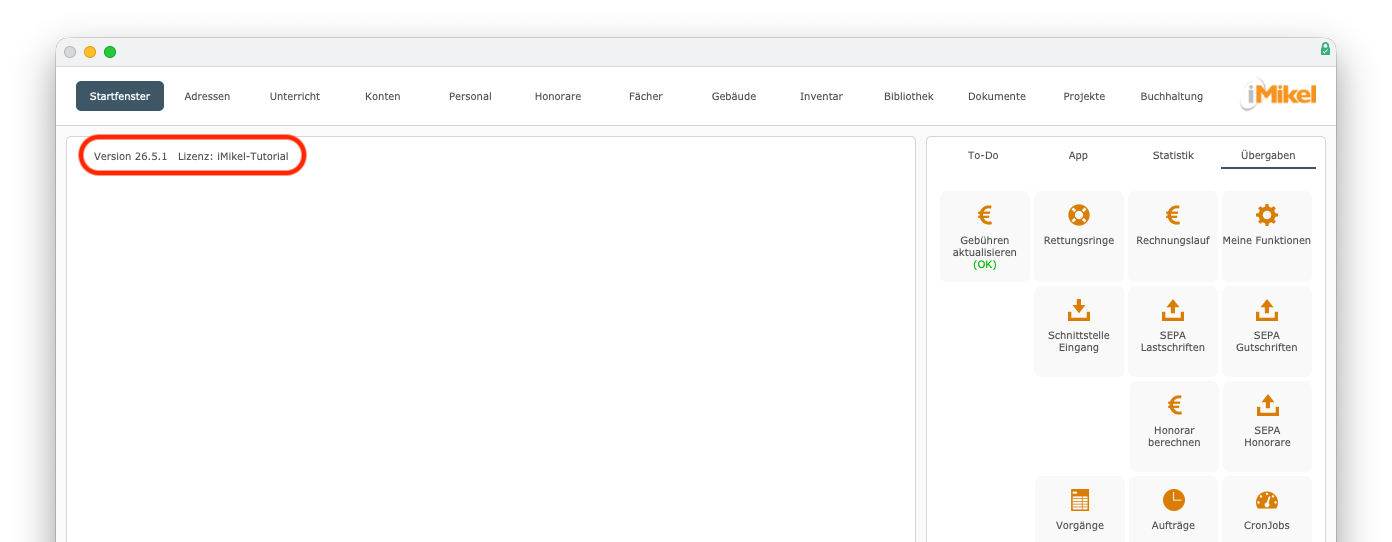The width and height of the screenshot is (1392, 542).
Task: Click the green (OK) status text
Action: [x=985, y=264]
